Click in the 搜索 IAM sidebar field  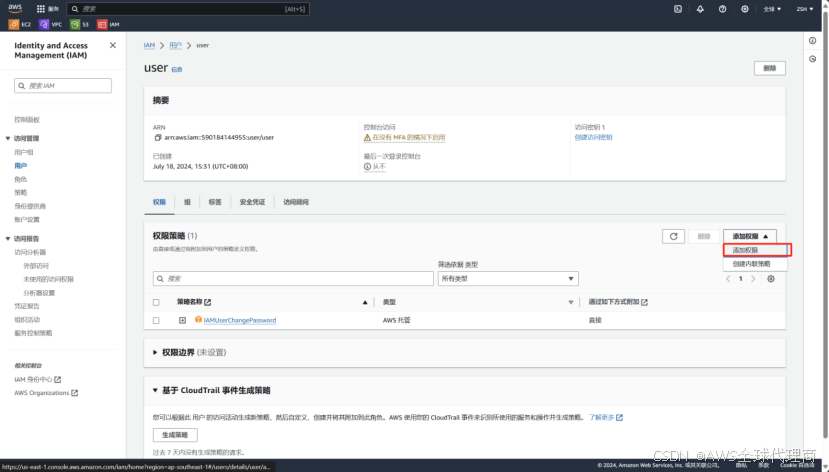pyautogui.click(x=63, y=86)
